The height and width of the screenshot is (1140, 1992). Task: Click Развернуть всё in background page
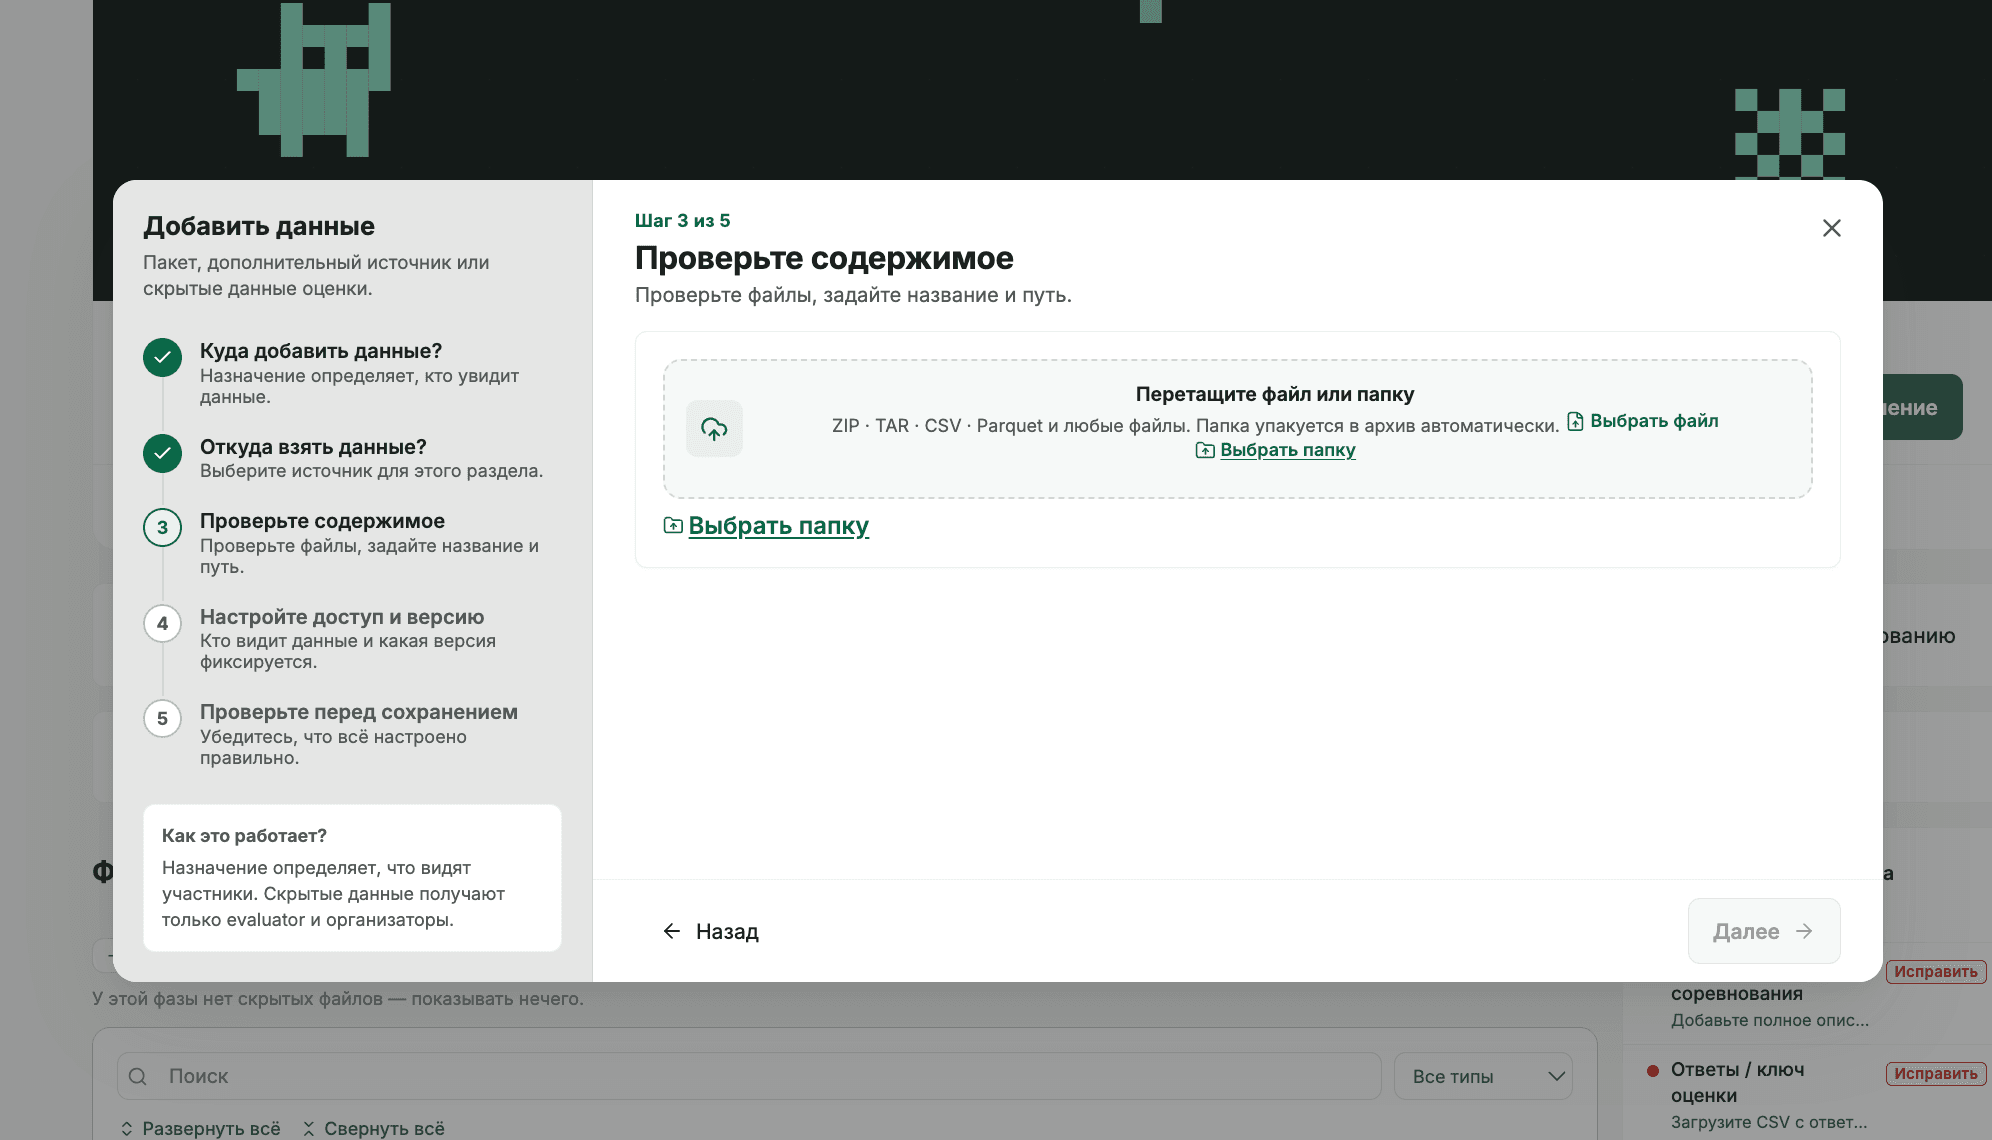200,1128
